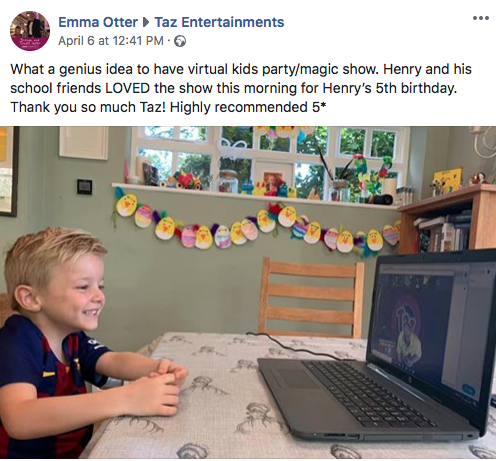Click the window sill decorations in photo

click(x=260, y=182)
